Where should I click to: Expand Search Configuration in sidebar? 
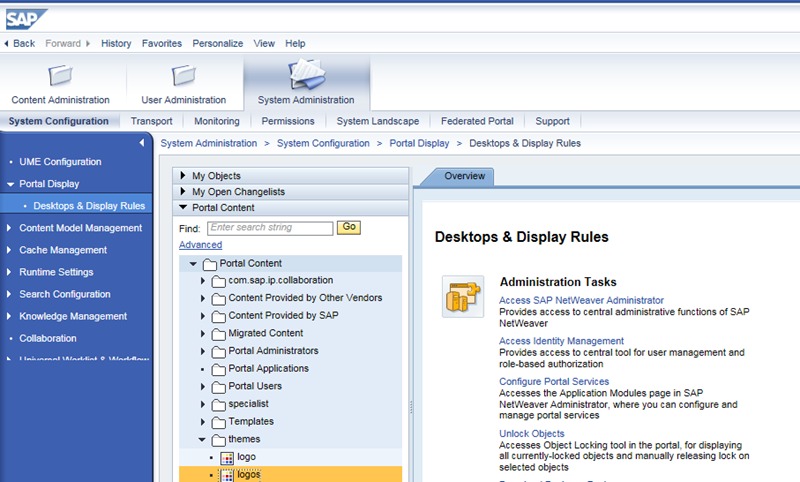click(x=9, y=294)
